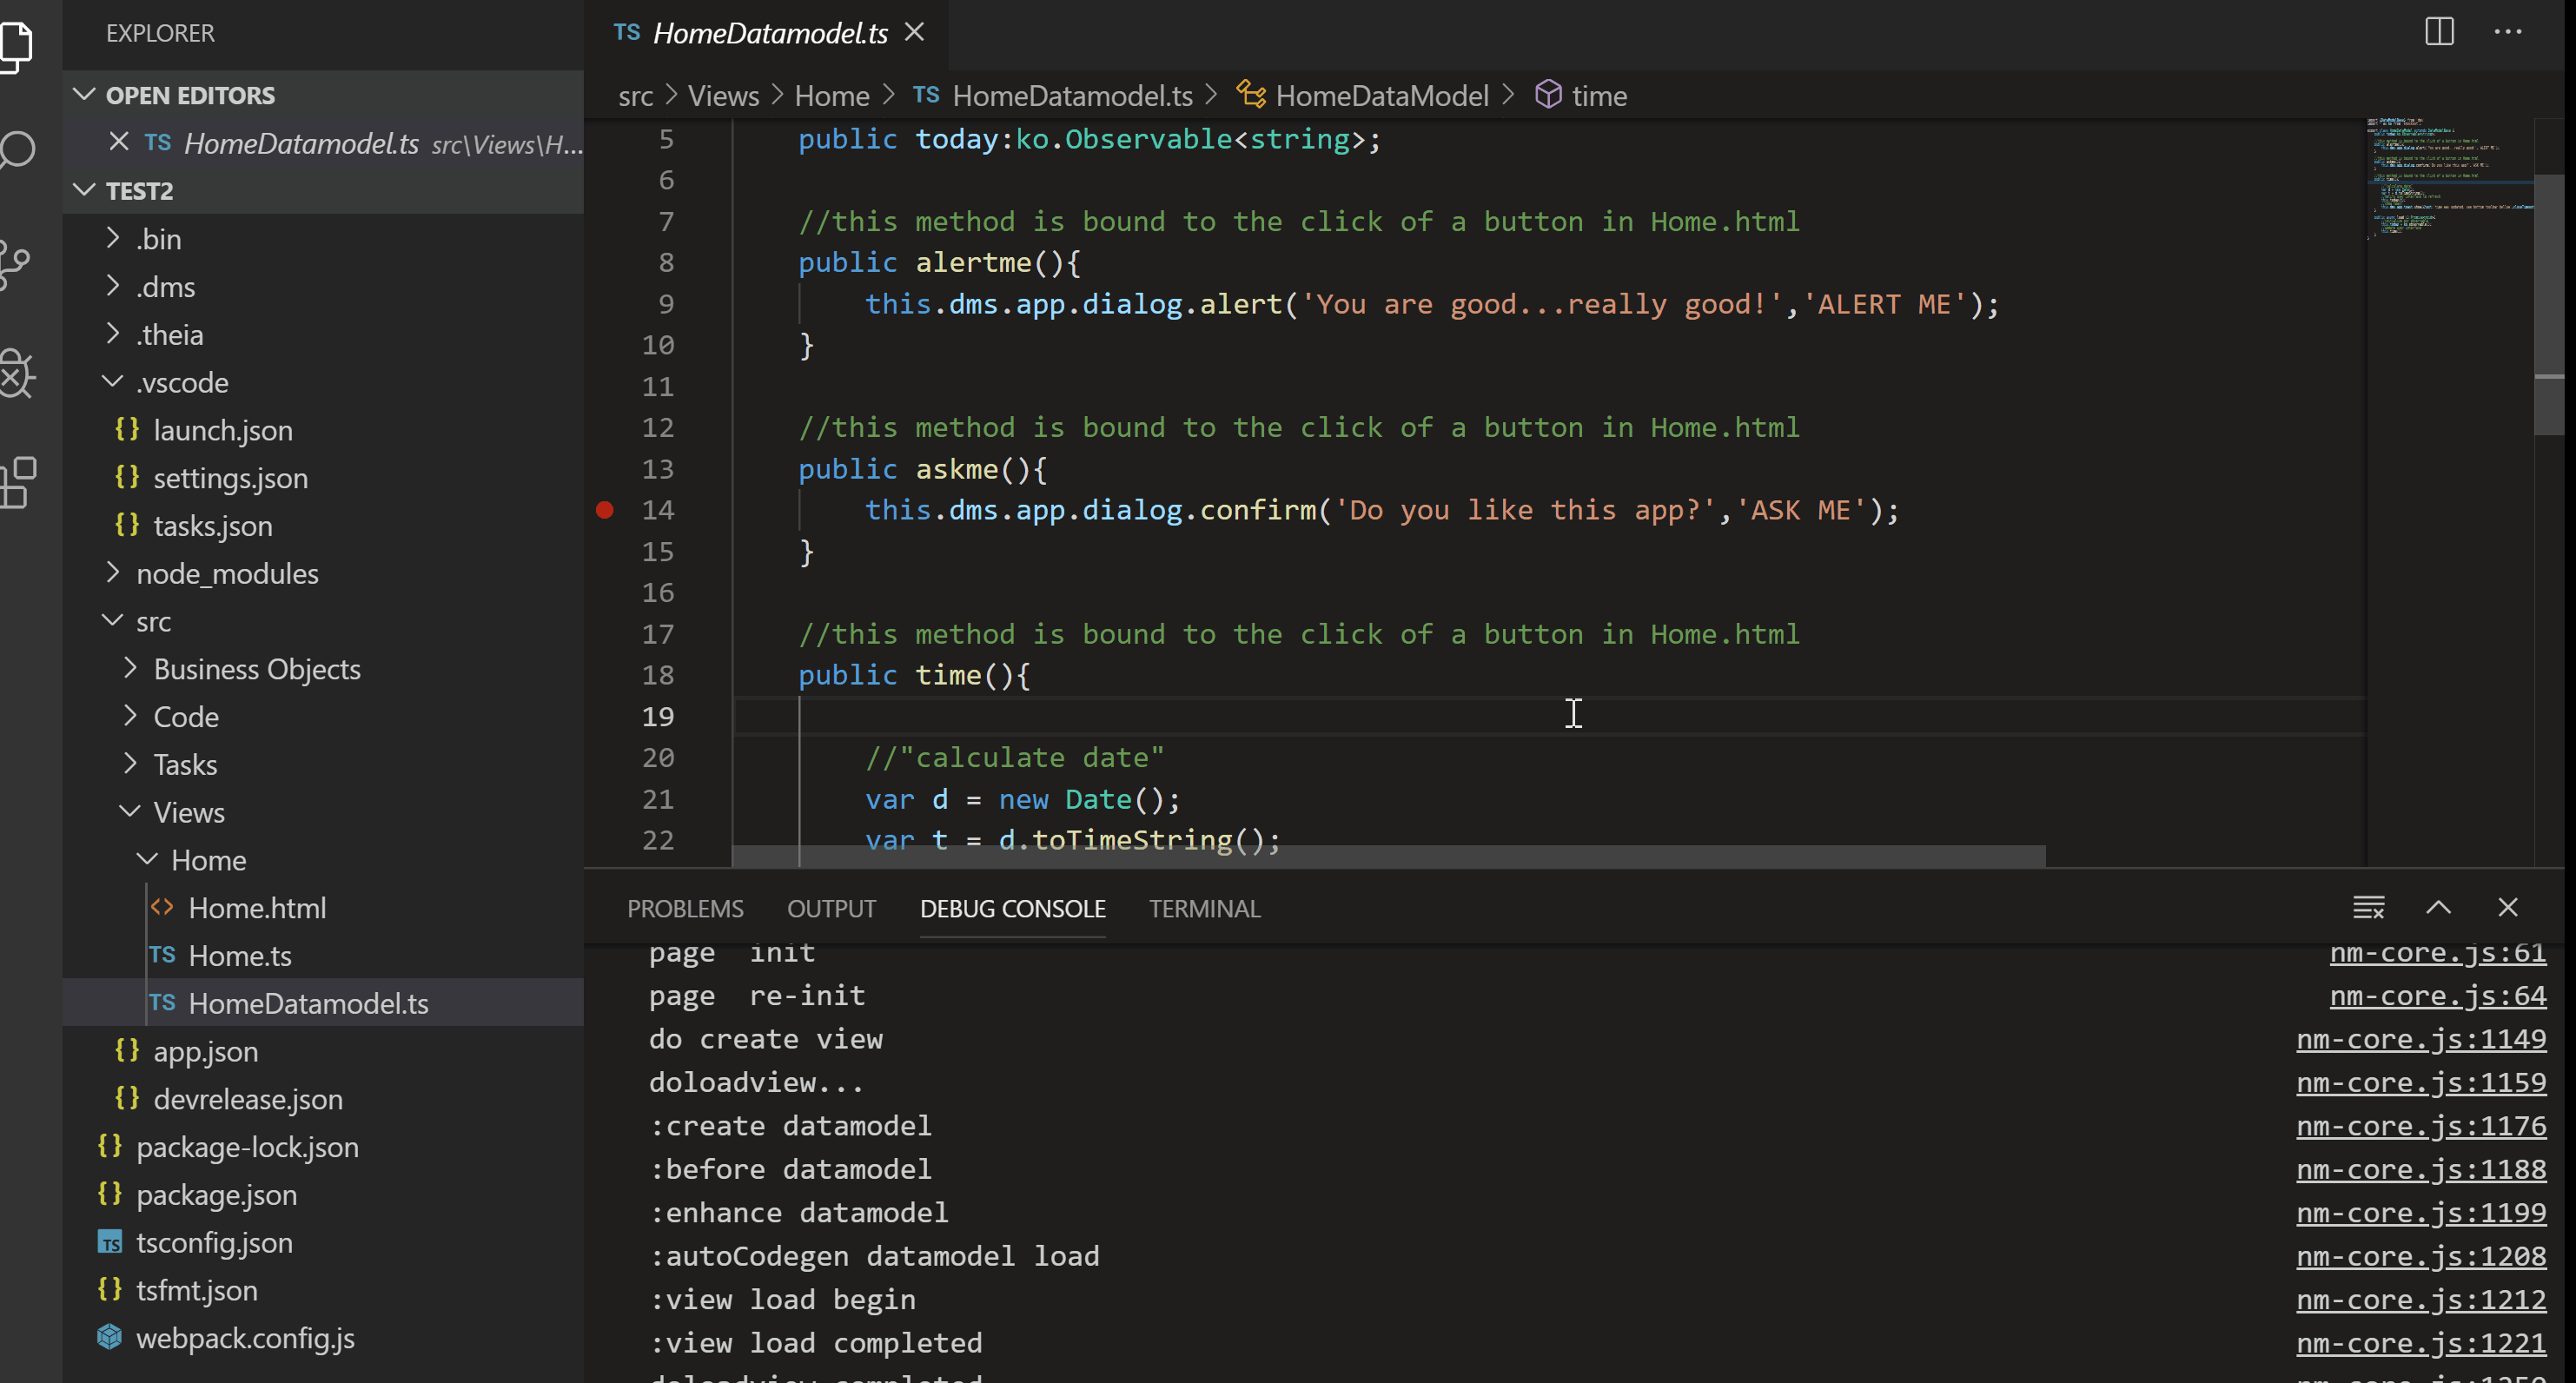Switch to the Output panel tab
Image resolution: width=2576 pixels, height=1383 pixels.
[831, 908]
